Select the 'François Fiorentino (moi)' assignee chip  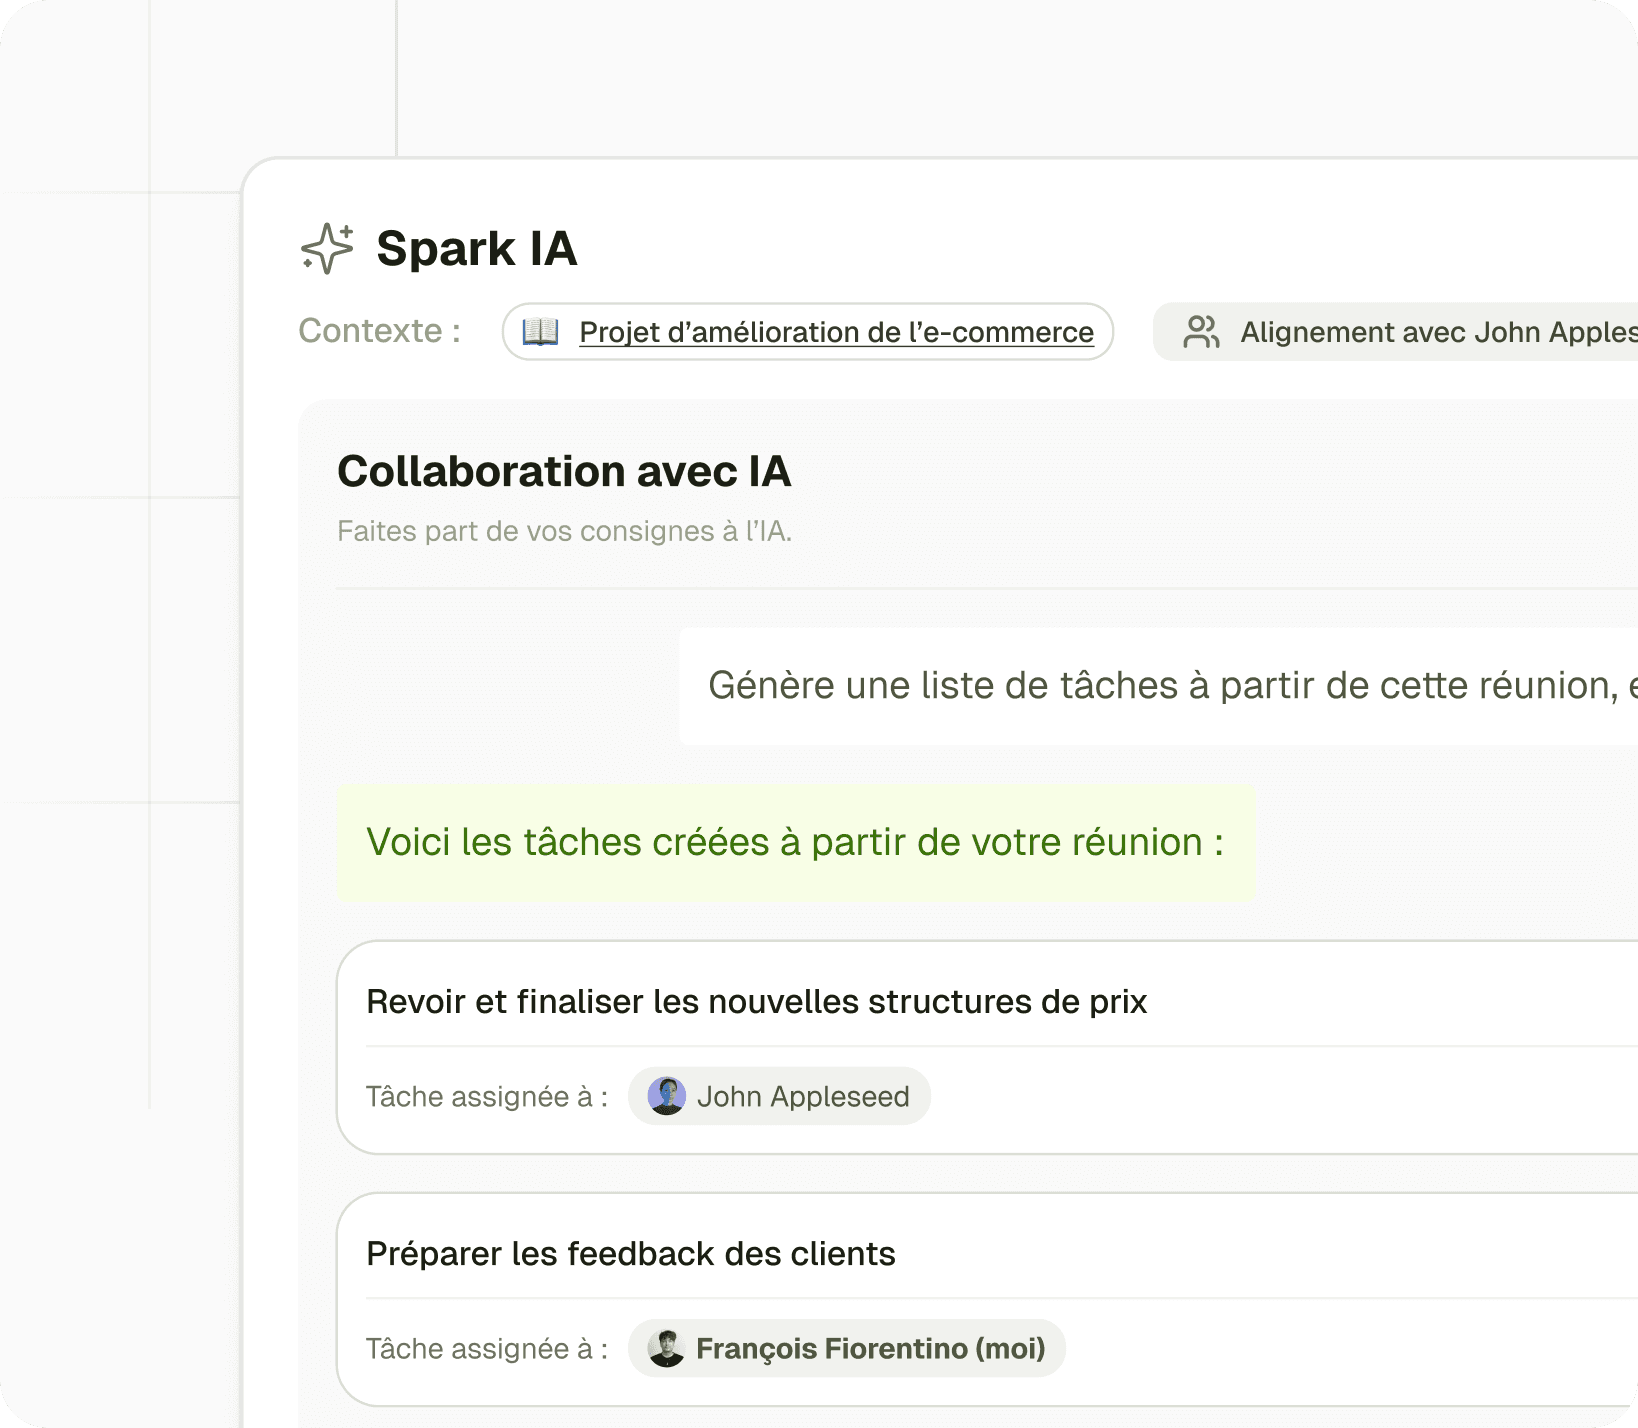tap(846, 1348)
